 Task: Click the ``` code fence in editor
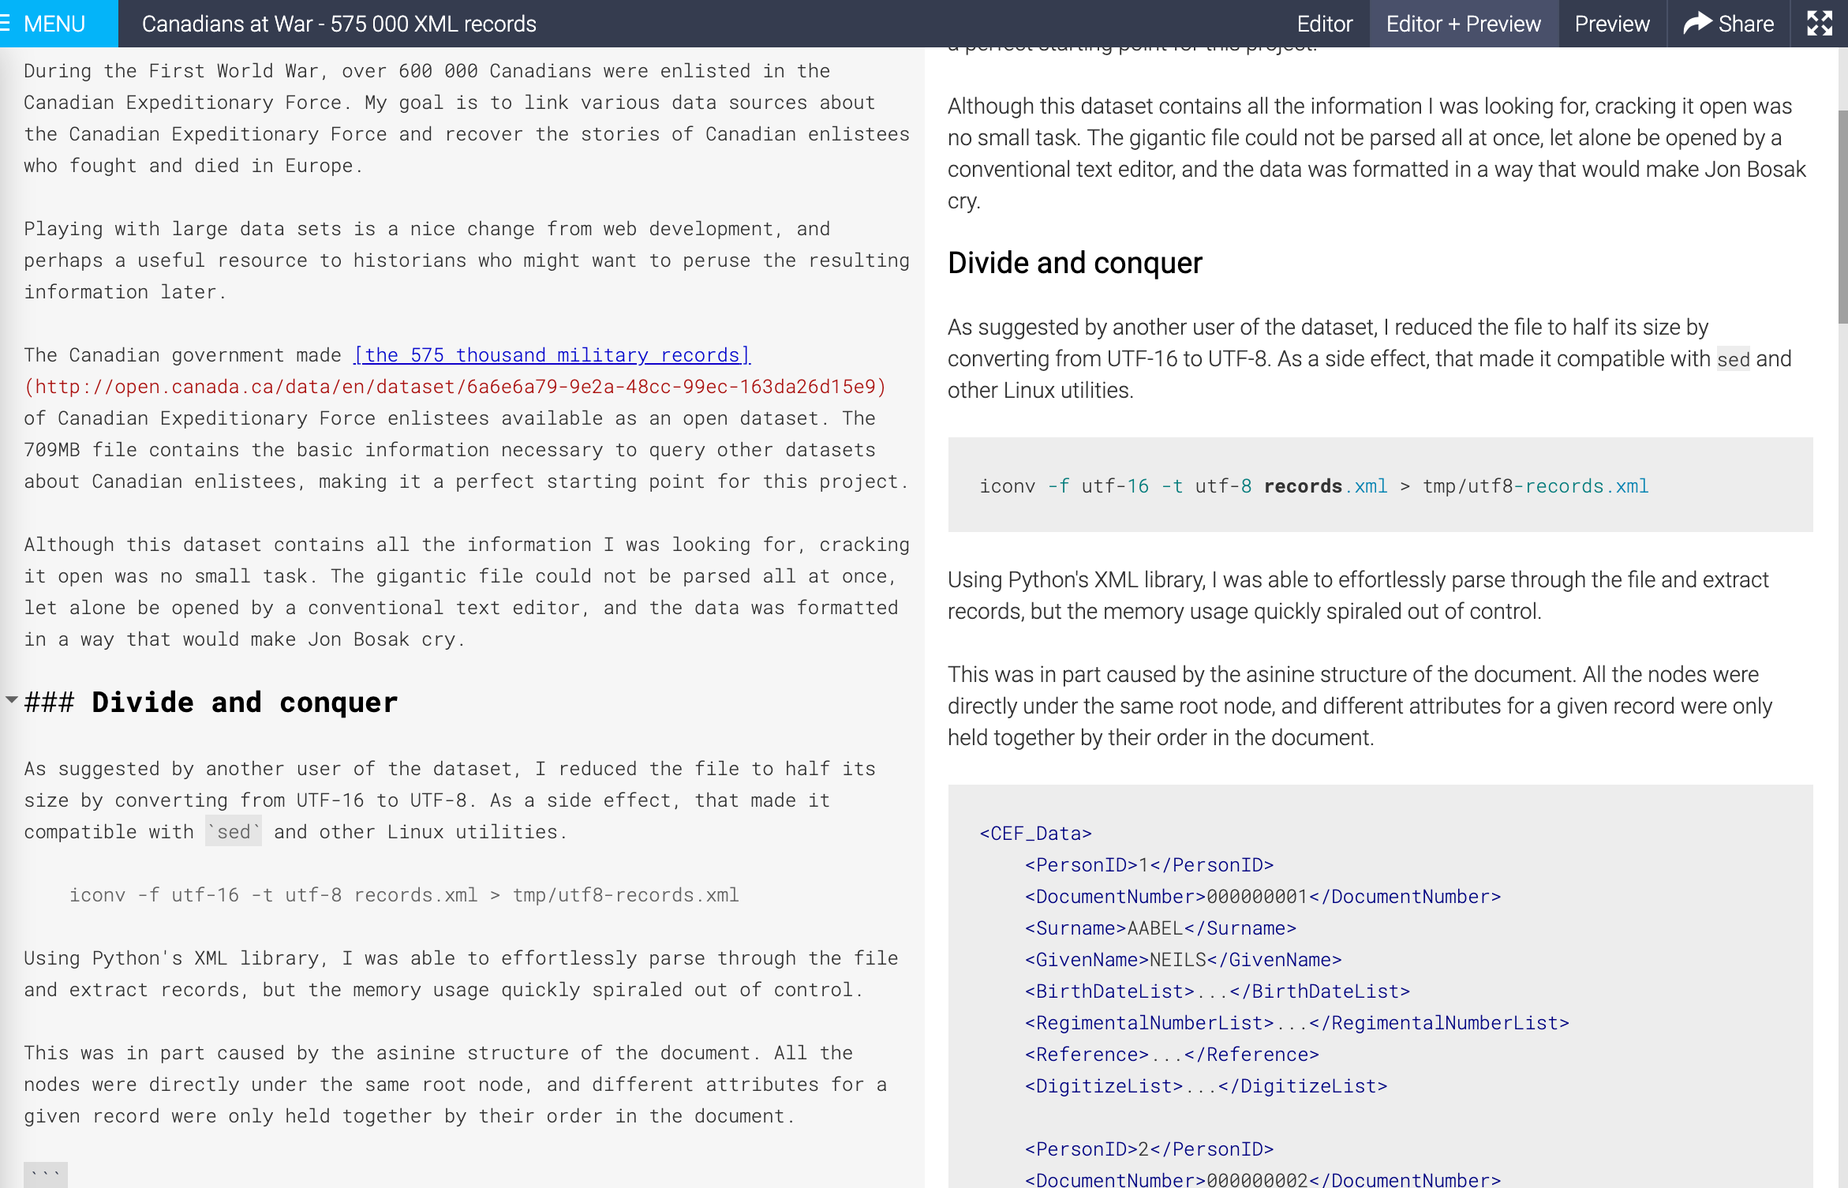[x=46, y=1175]
